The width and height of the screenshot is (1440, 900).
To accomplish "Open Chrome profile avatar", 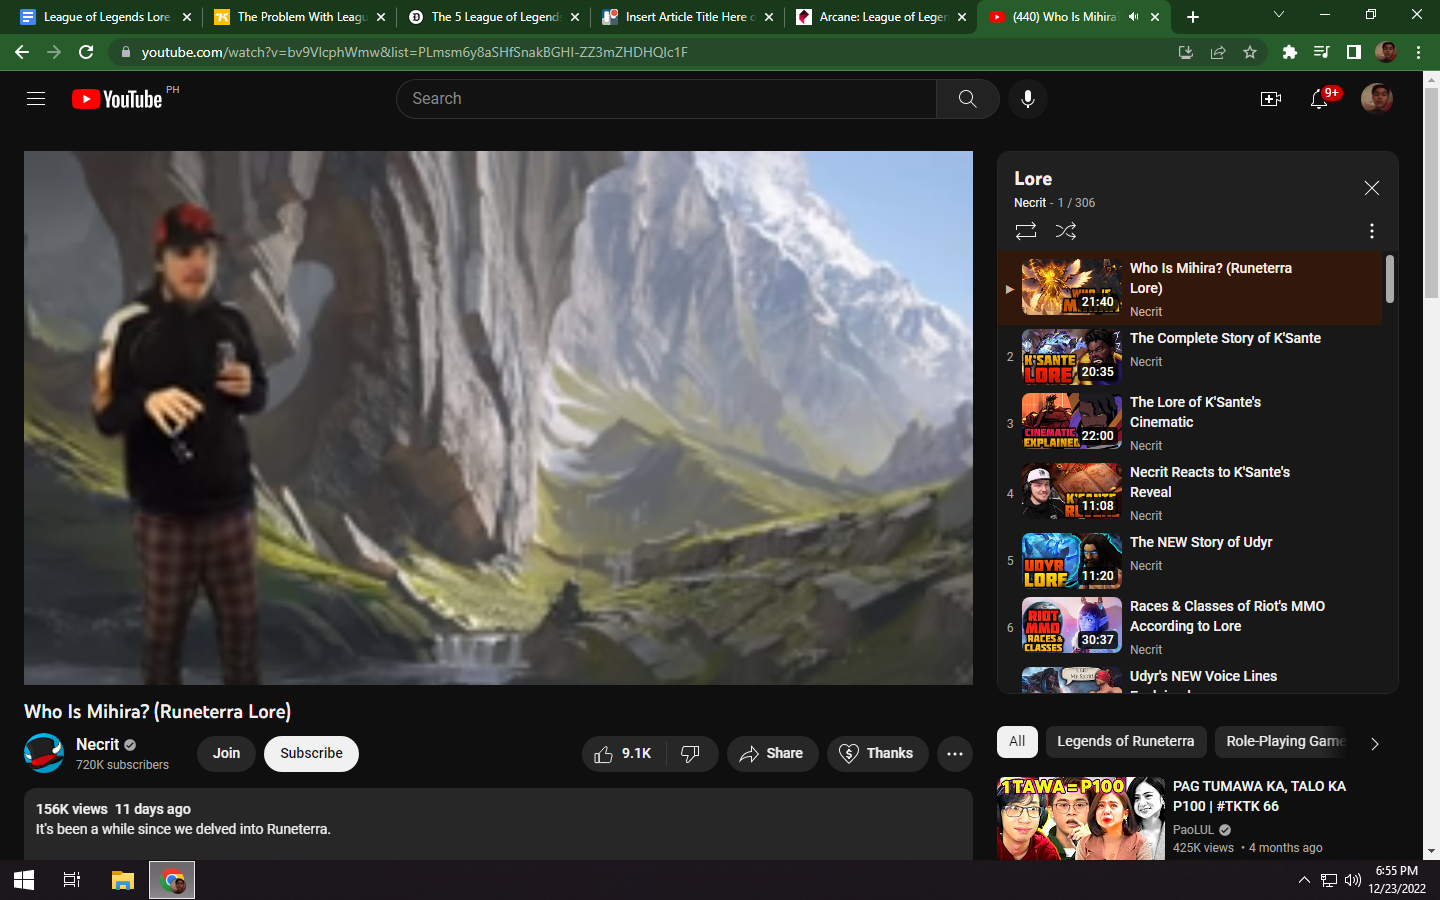I will pos(1386,52).
